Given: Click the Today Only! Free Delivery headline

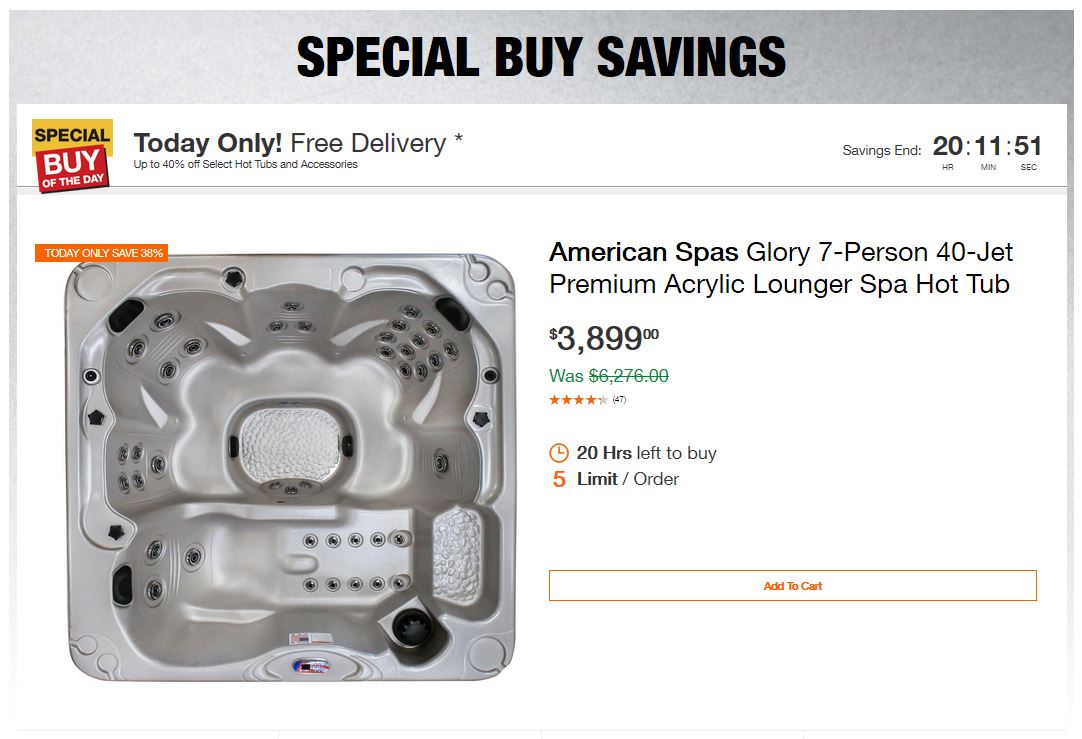Looking at the screenshot, I should point(298,143).
